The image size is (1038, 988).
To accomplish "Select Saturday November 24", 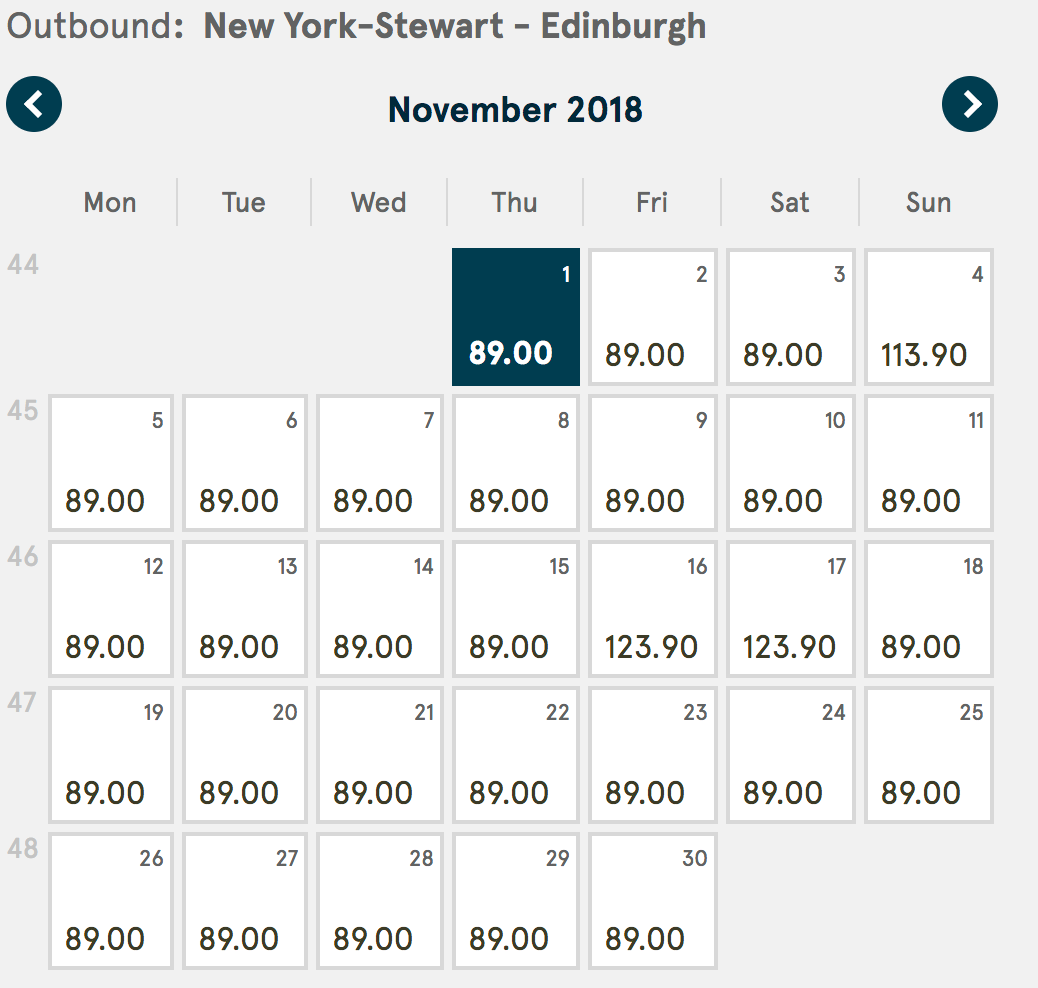I will (x=791, y=755).
